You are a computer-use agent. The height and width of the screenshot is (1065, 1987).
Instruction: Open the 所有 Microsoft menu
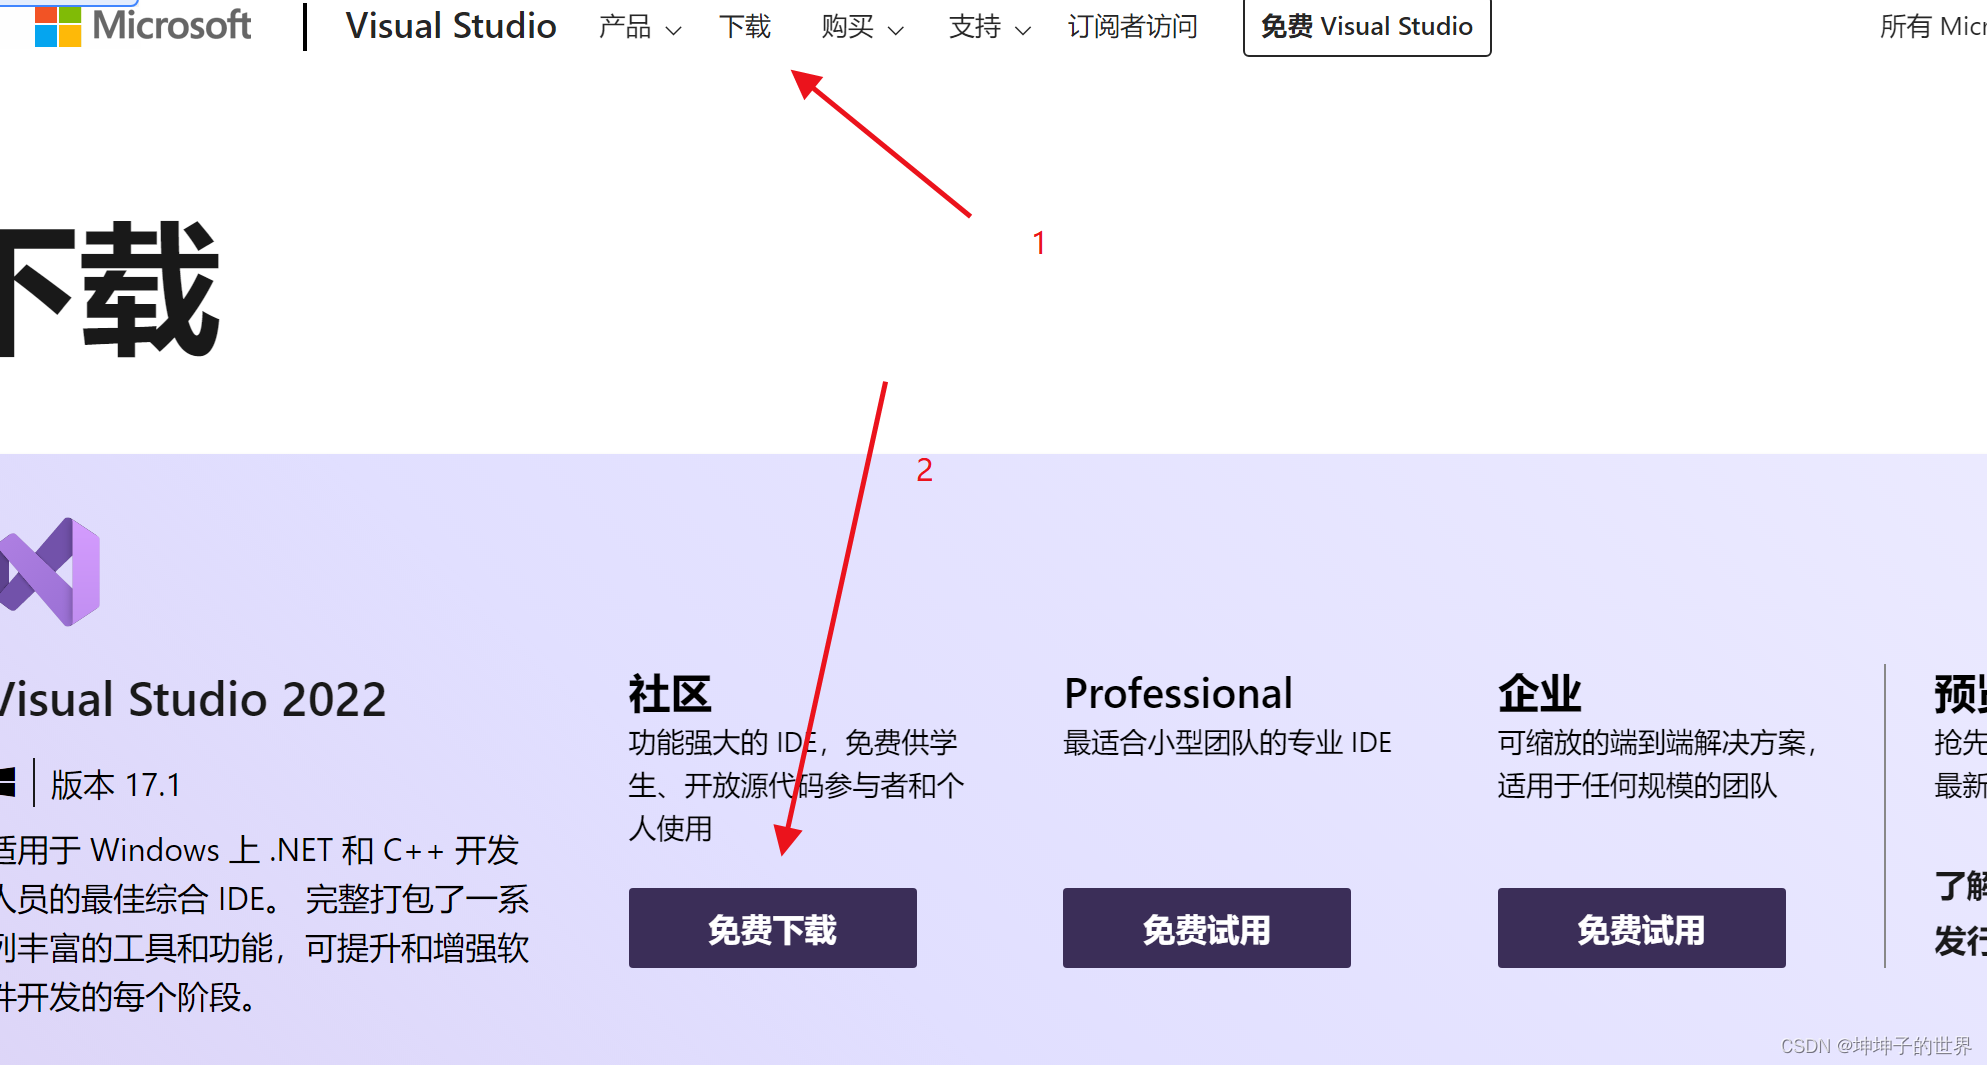click(x=1933, y=27)
